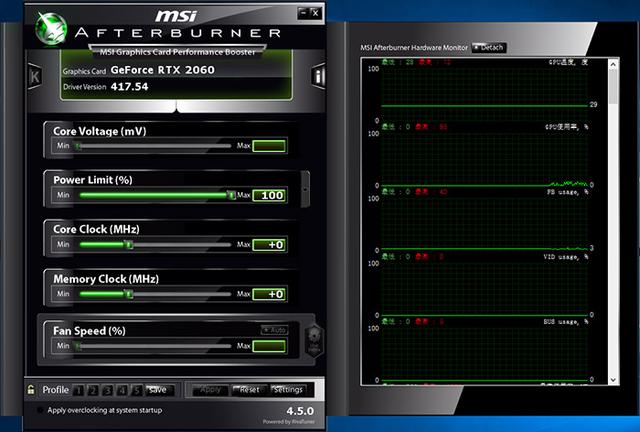The width and height of the screenshot is (640, 432).
Task: Select profile slot 1
Action: coord(78,390)
